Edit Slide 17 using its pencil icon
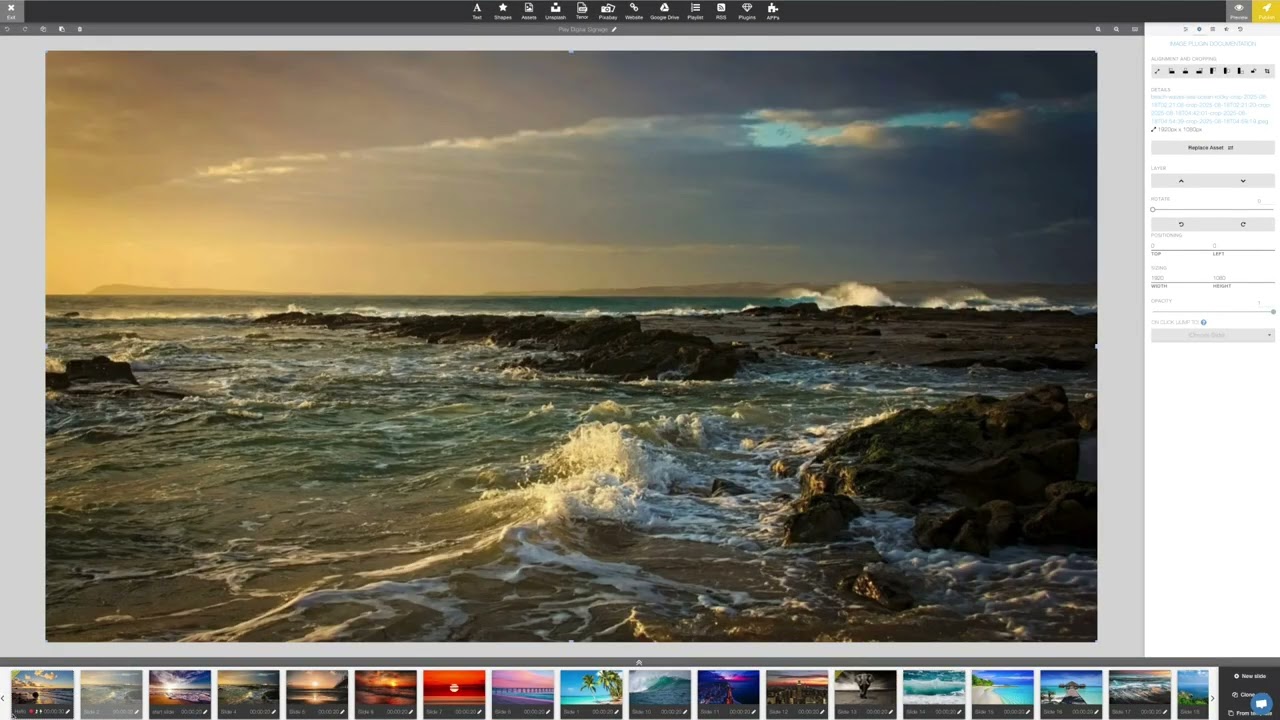 tap(1166, 712)
